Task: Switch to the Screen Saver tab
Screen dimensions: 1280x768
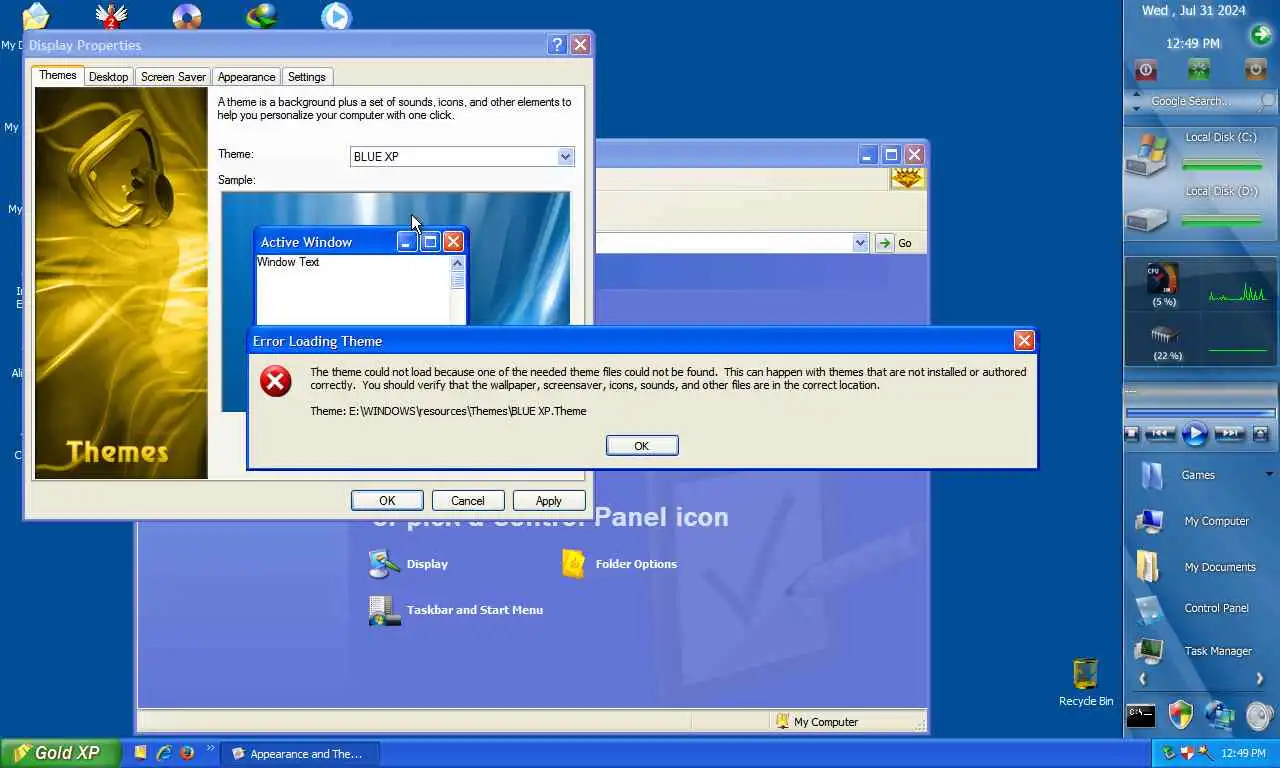Action: 173,77
